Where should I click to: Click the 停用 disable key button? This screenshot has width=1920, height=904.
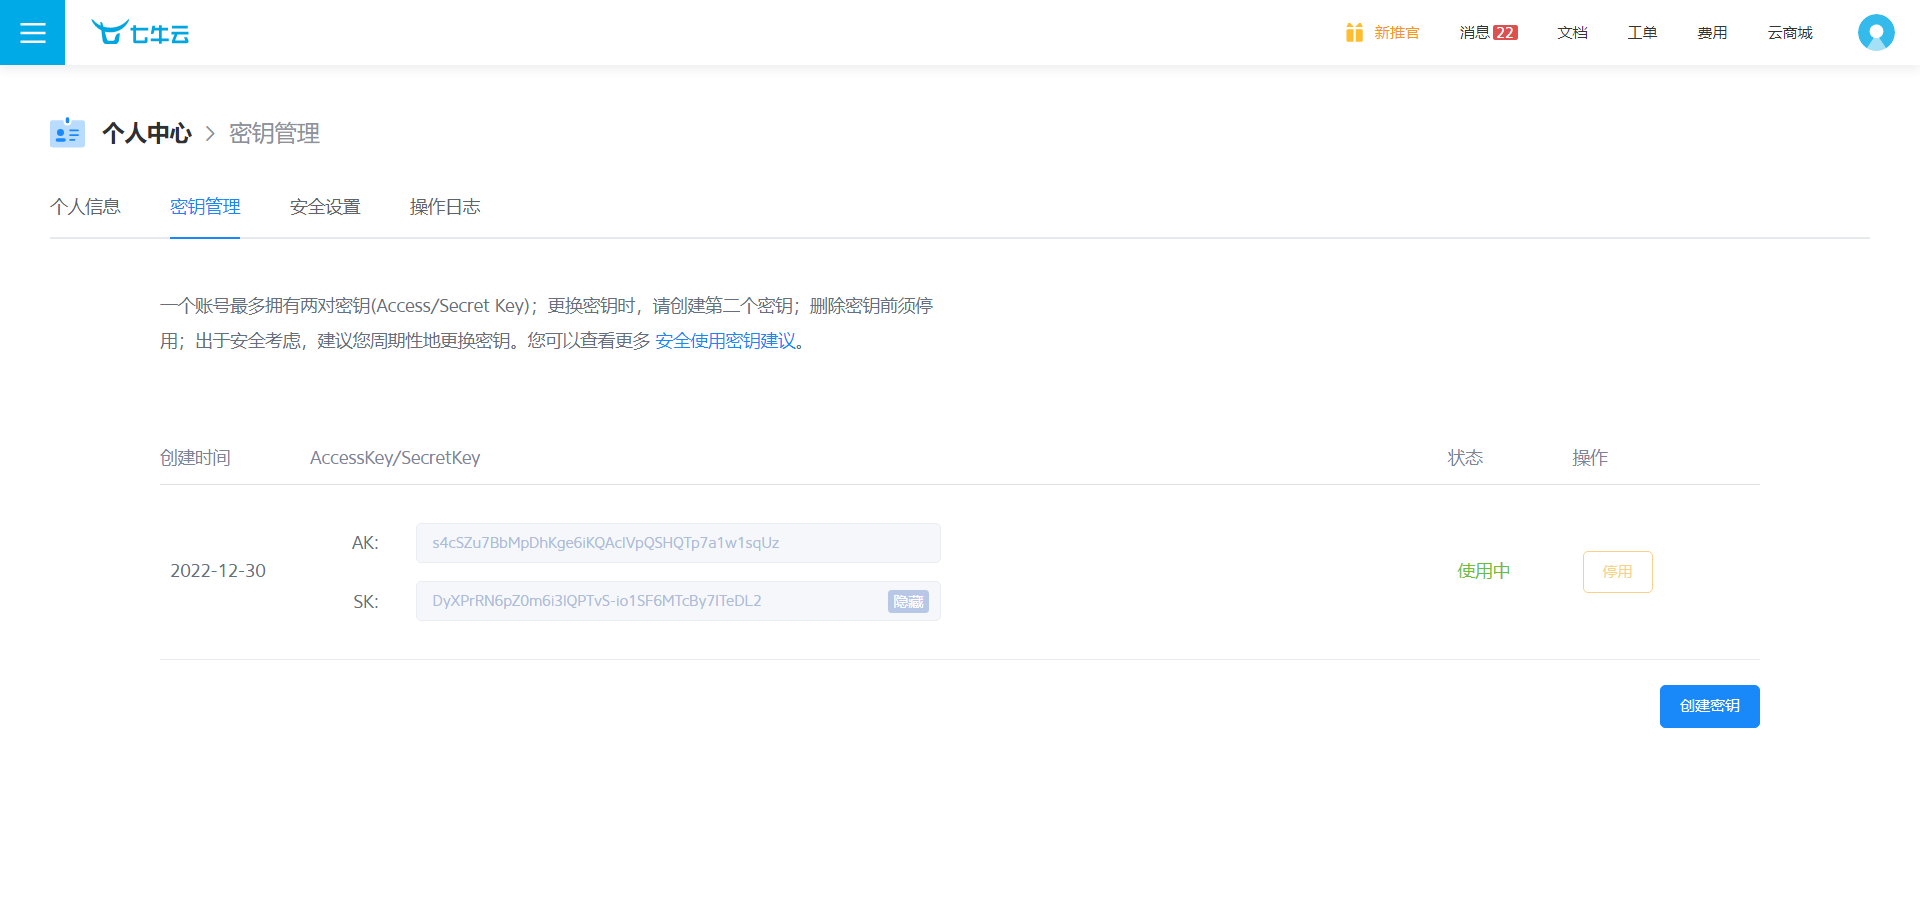click(1617, 572)
